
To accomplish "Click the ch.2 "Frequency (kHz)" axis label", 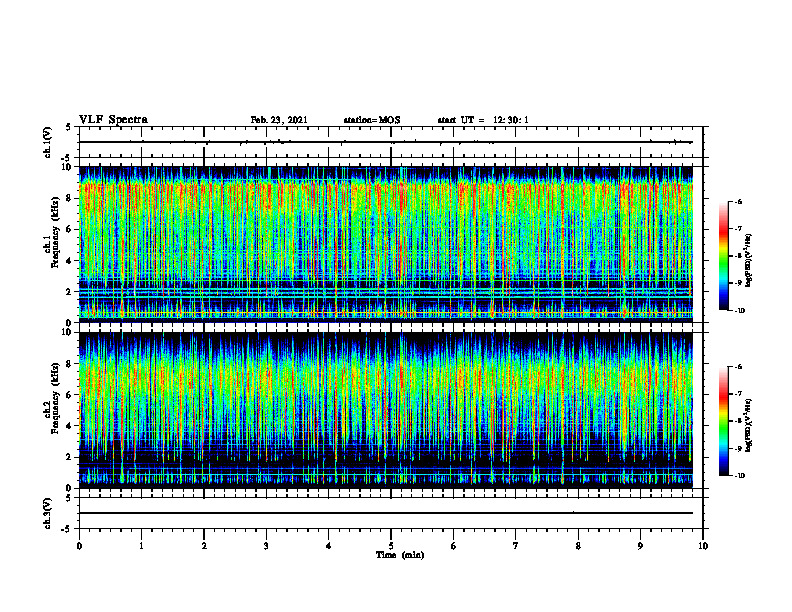I will (55, 398).
